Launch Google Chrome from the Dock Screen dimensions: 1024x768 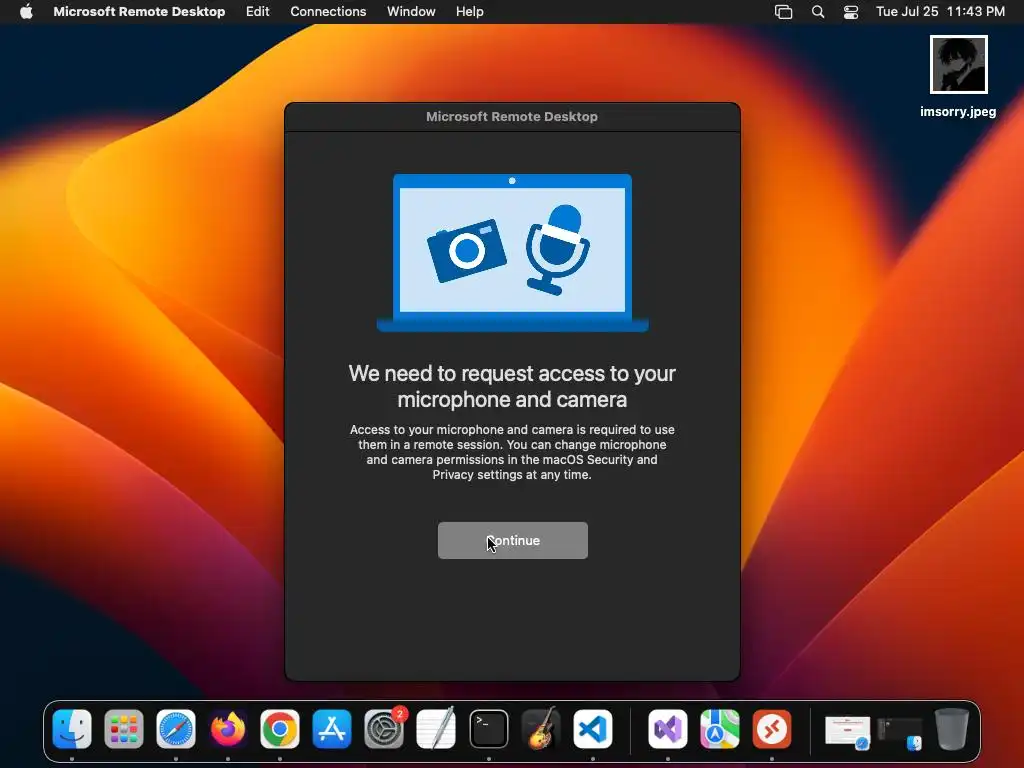coord(280,728)
